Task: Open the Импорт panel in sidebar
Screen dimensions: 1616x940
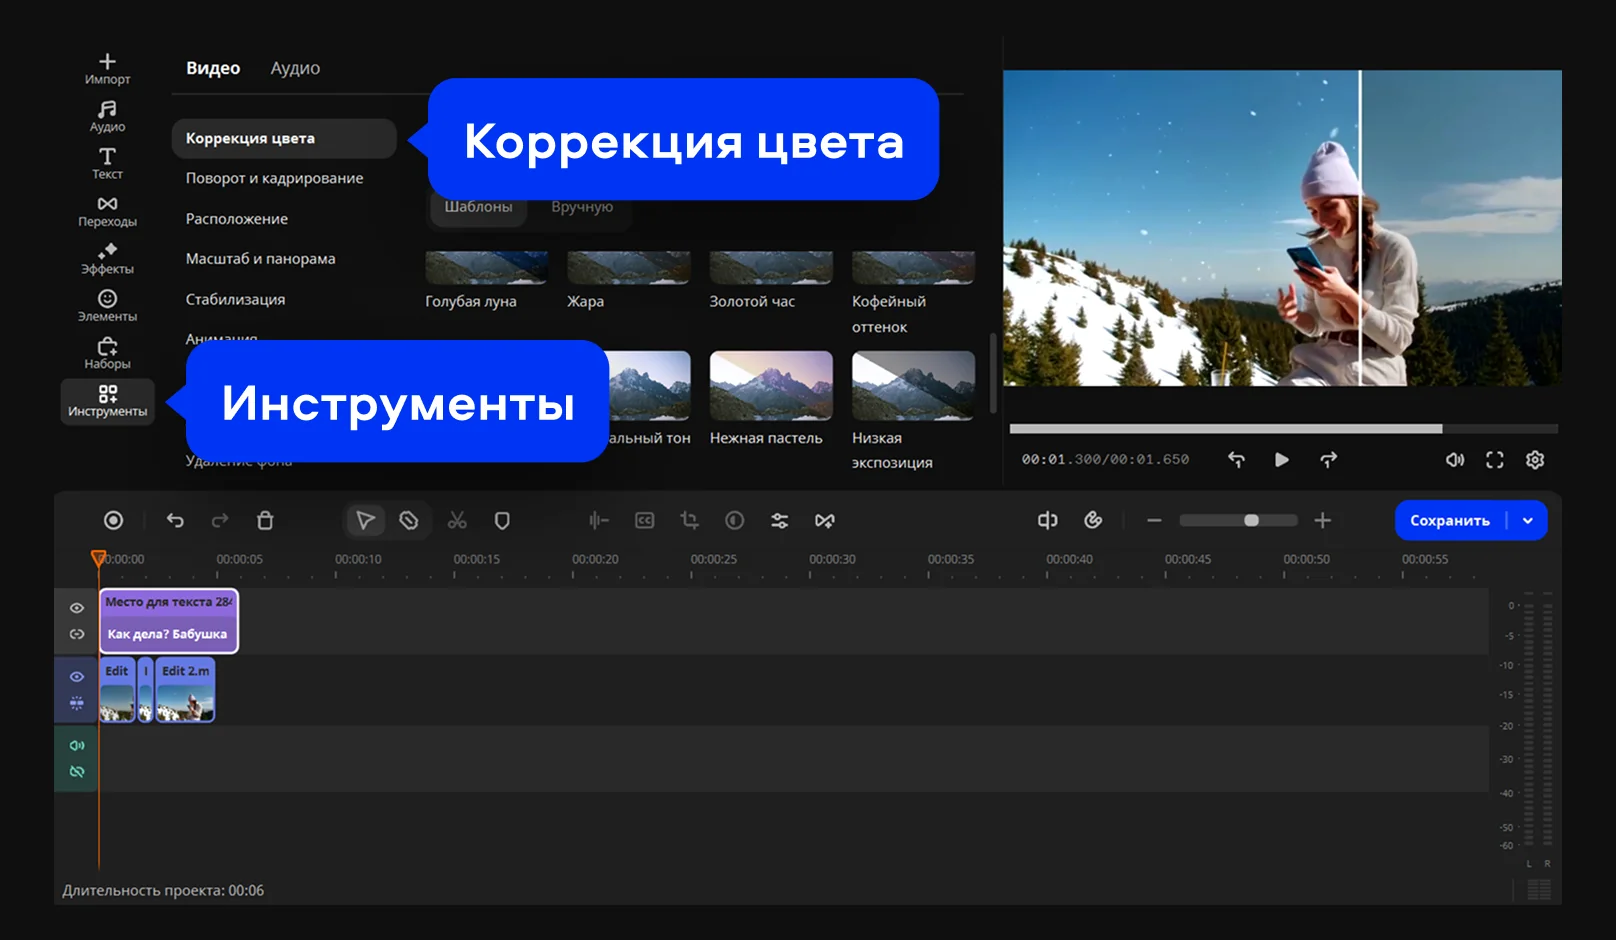Action: (107, 68)
